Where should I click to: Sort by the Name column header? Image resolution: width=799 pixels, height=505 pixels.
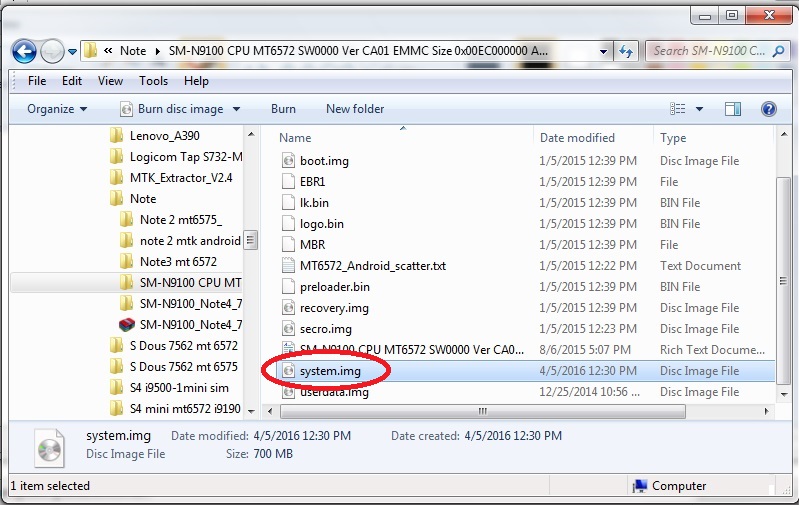pos(296,138)
